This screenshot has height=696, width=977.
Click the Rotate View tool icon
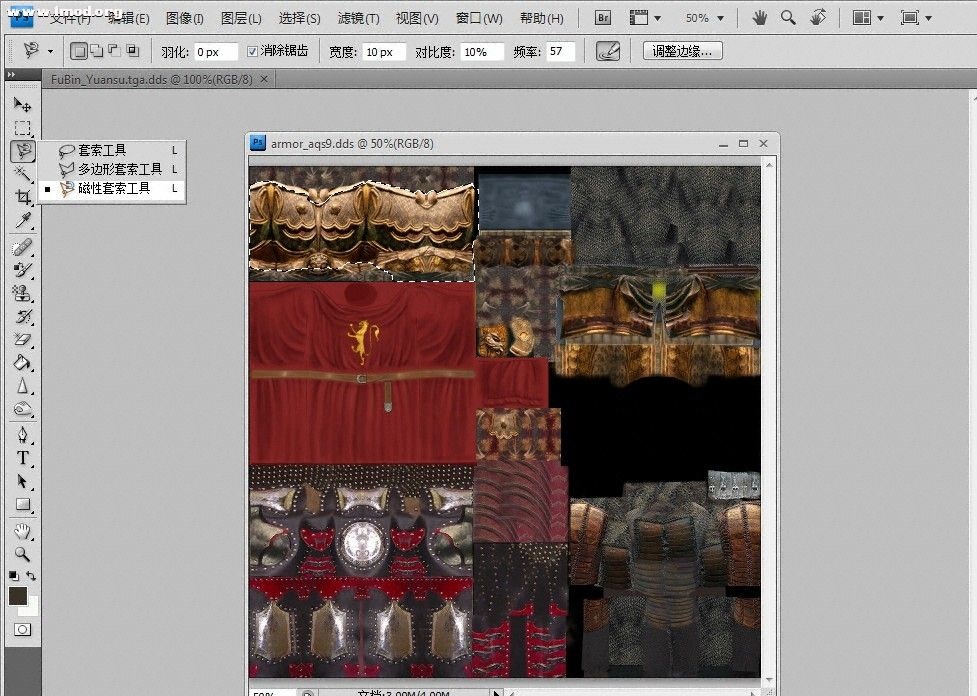coord(818,18)
